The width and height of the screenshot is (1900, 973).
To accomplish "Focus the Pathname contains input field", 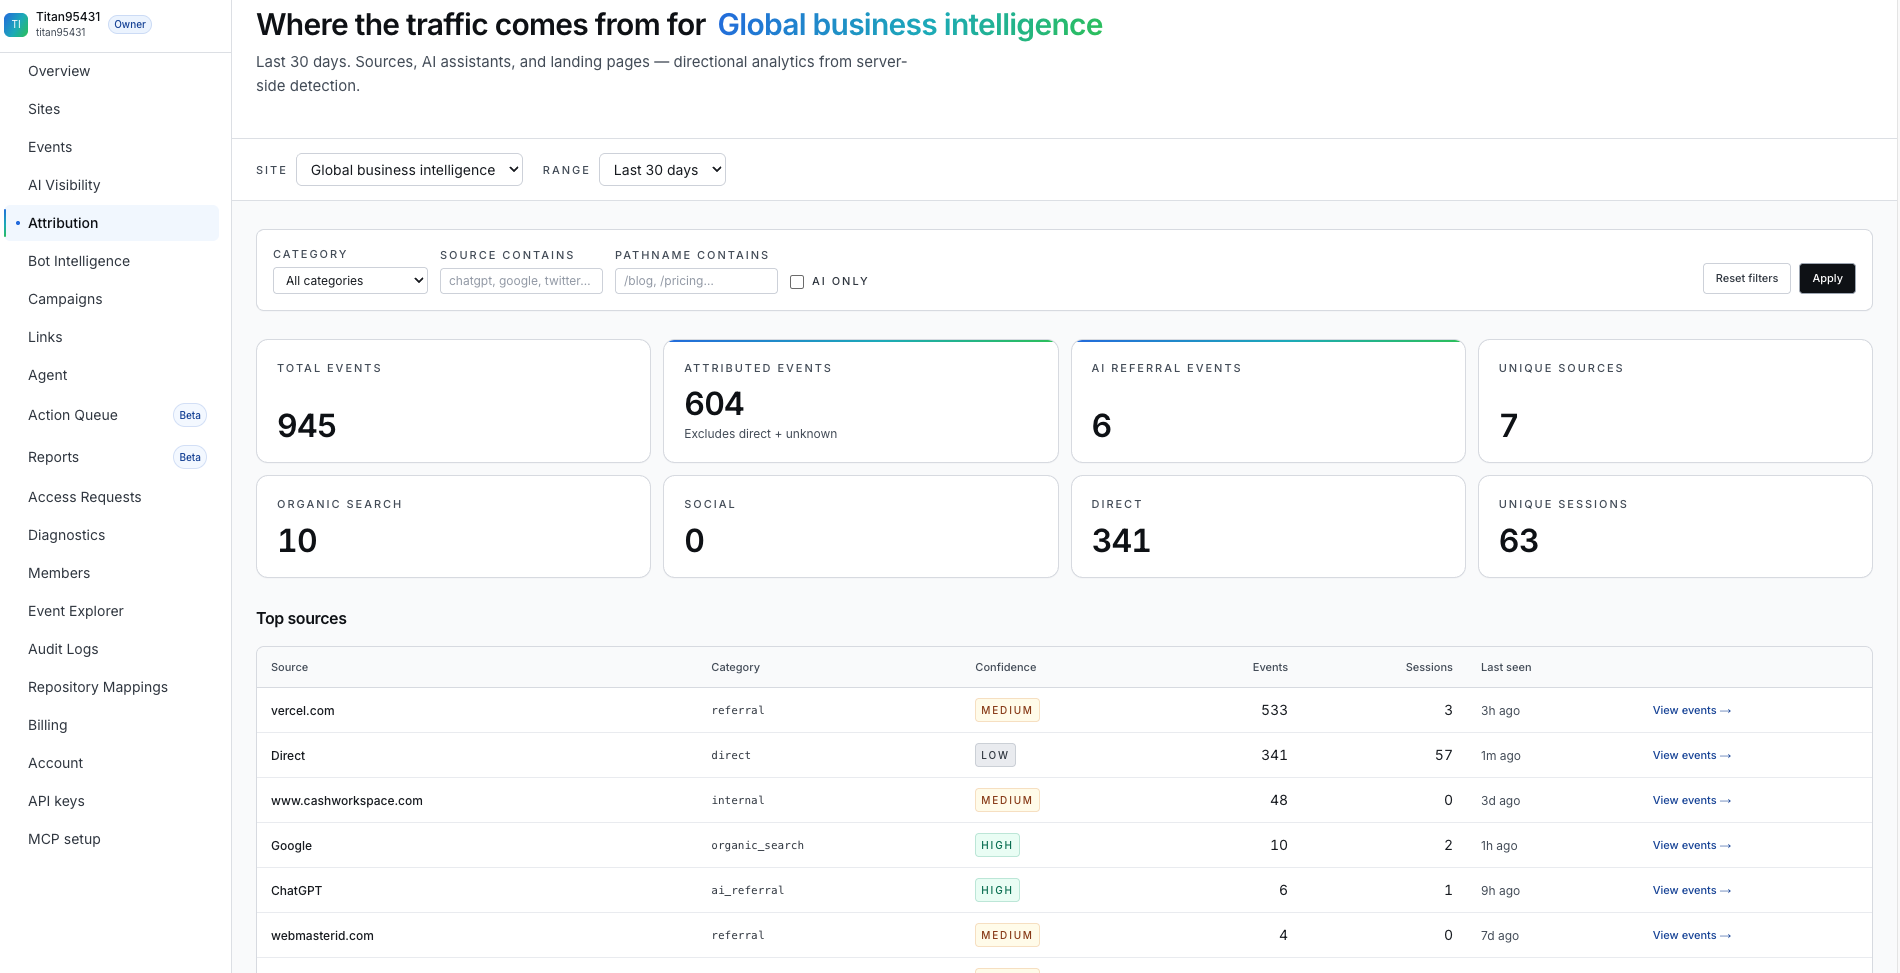I will click(696, 281).
